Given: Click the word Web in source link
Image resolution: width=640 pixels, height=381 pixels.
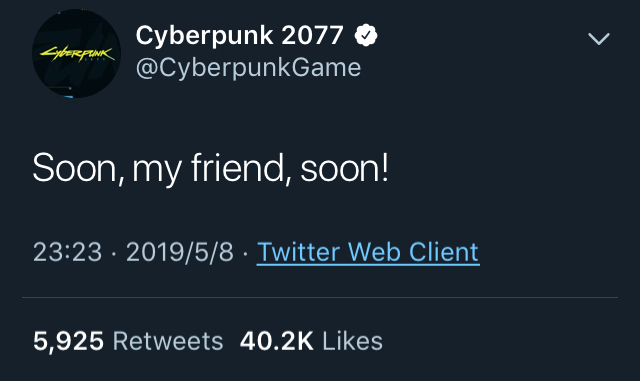Looking at the screenshot, I should pyautogui.click(x=374, y=252).
